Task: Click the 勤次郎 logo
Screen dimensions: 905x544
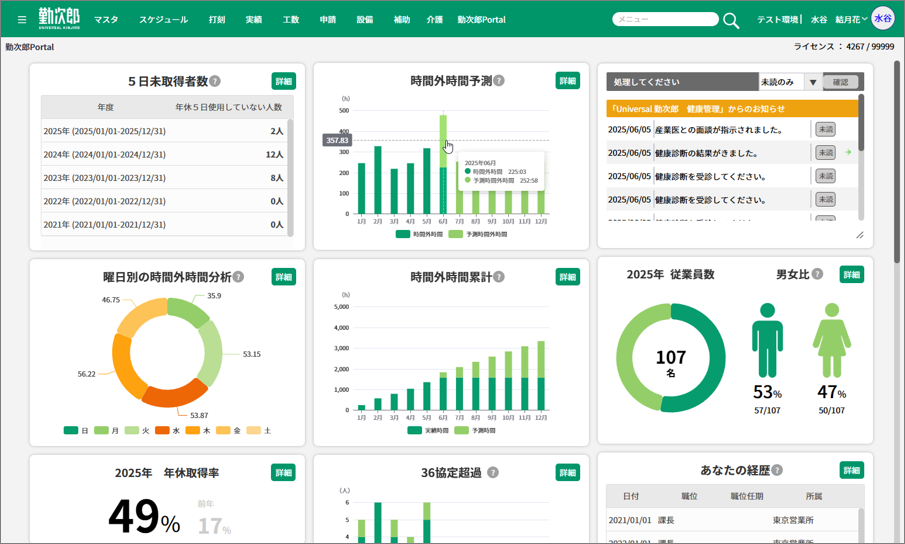Action: point(59,18)
